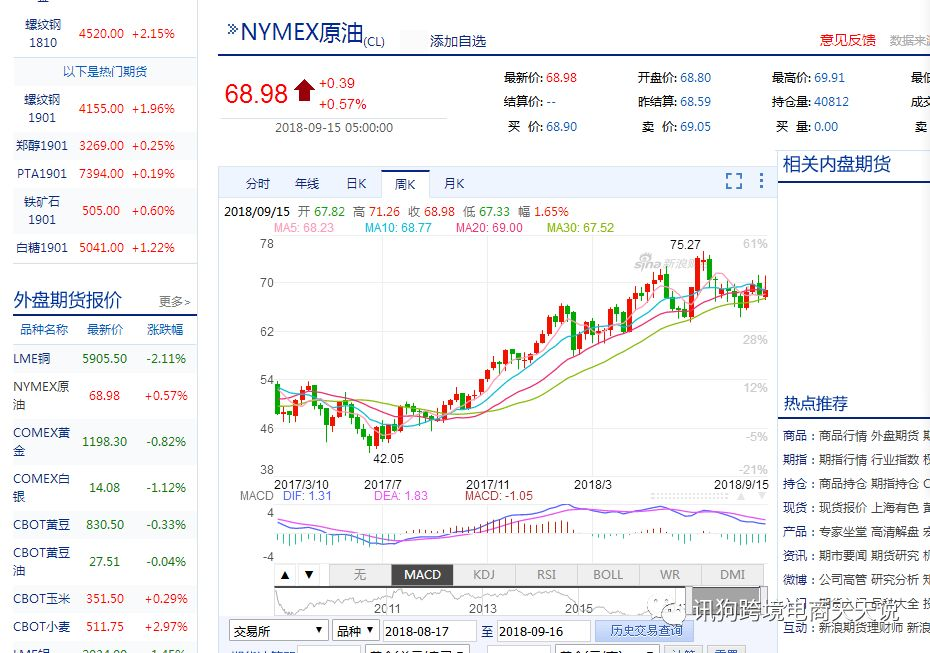The image size is (930, 653).
Task: Open the 行业指数 link
Action: (x=895, y=460)
